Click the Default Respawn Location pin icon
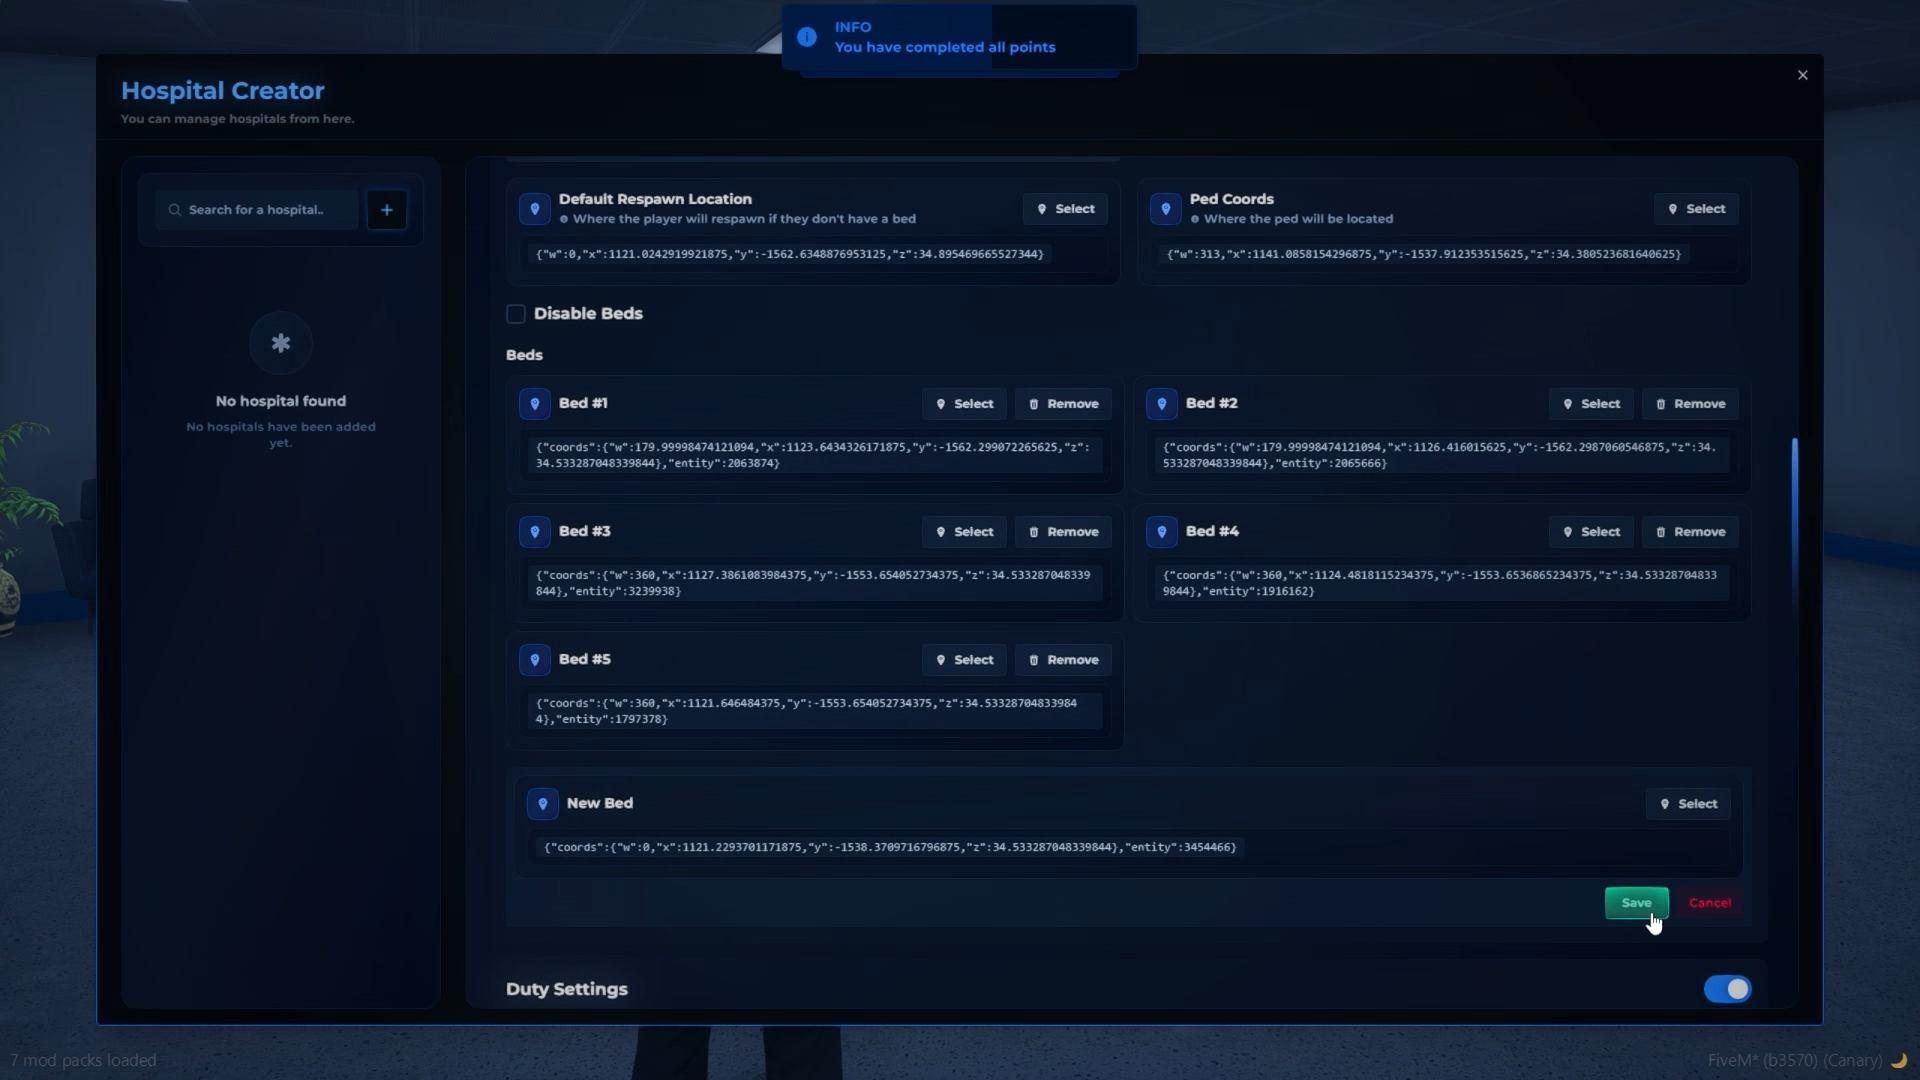The height and width of the screenshot is (1080, 1920). pyautogui.click(x=535, y=209)
